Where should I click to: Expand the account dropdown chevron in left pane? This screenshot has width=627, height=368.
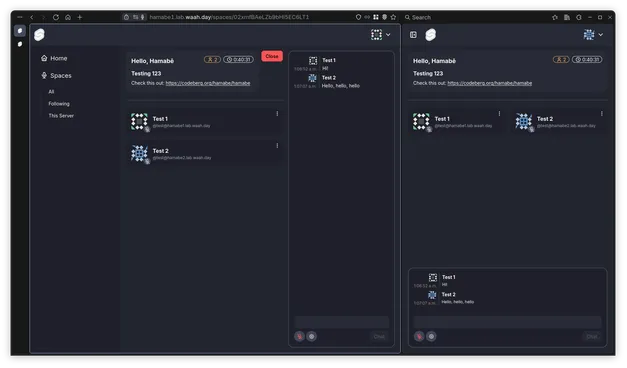388,35
